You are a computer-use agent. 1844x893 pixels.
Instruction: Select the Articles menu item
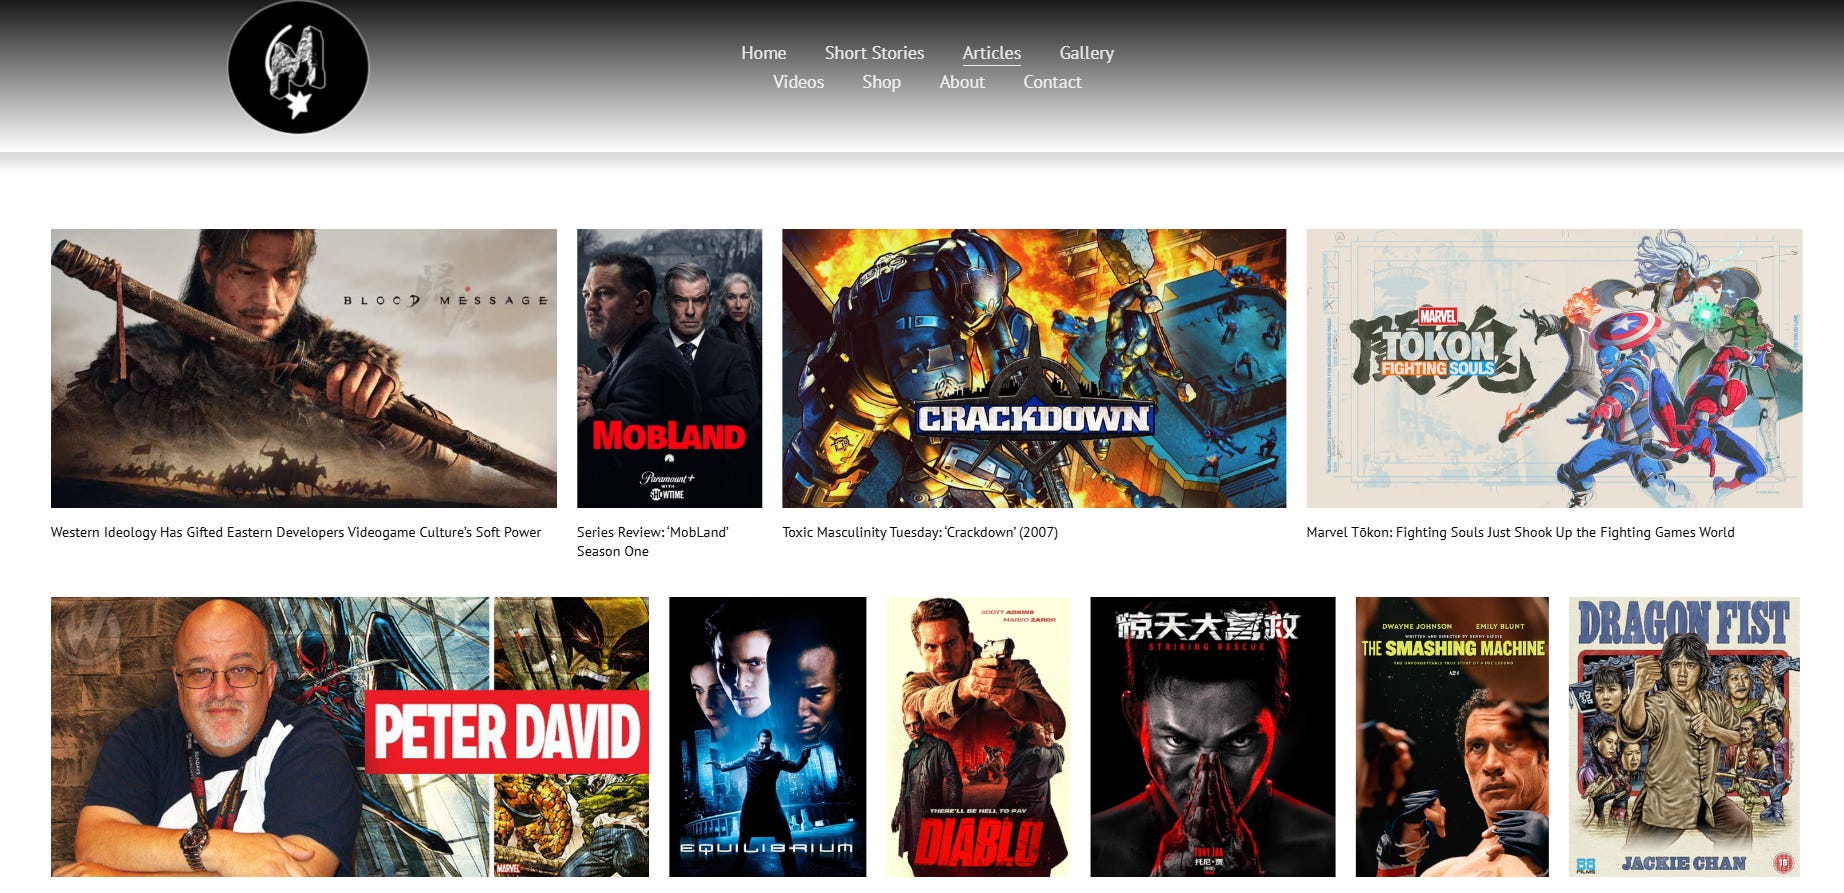(x=991, y=53)
